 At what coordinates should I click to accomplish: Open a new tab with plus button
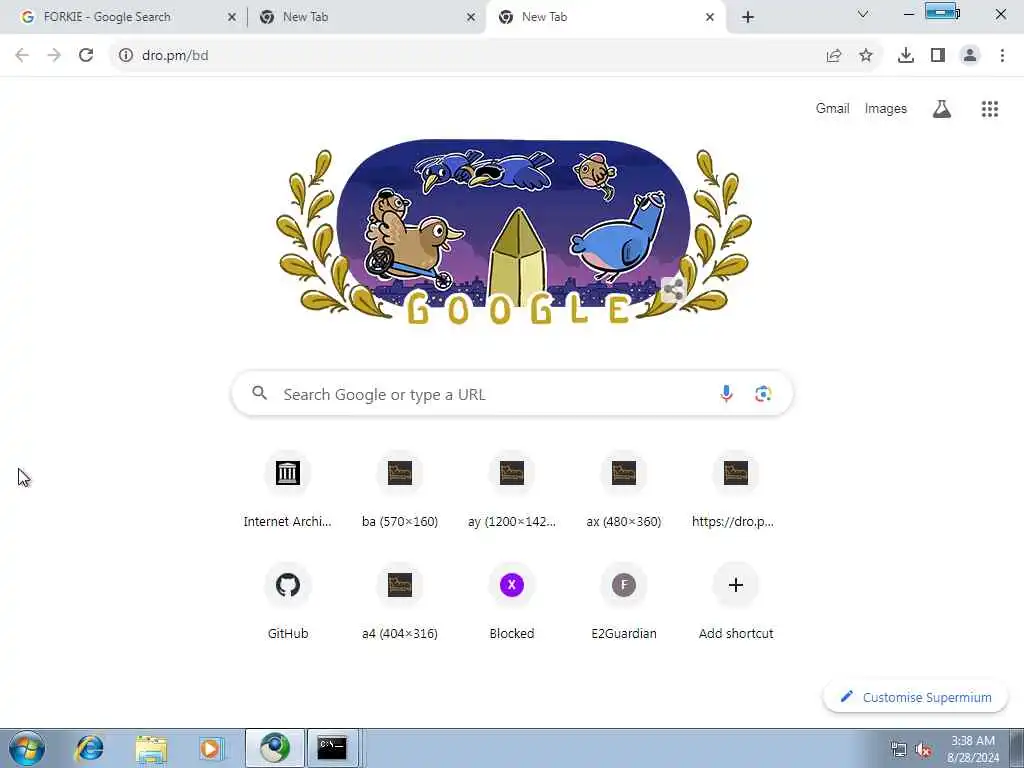(748, 17)
